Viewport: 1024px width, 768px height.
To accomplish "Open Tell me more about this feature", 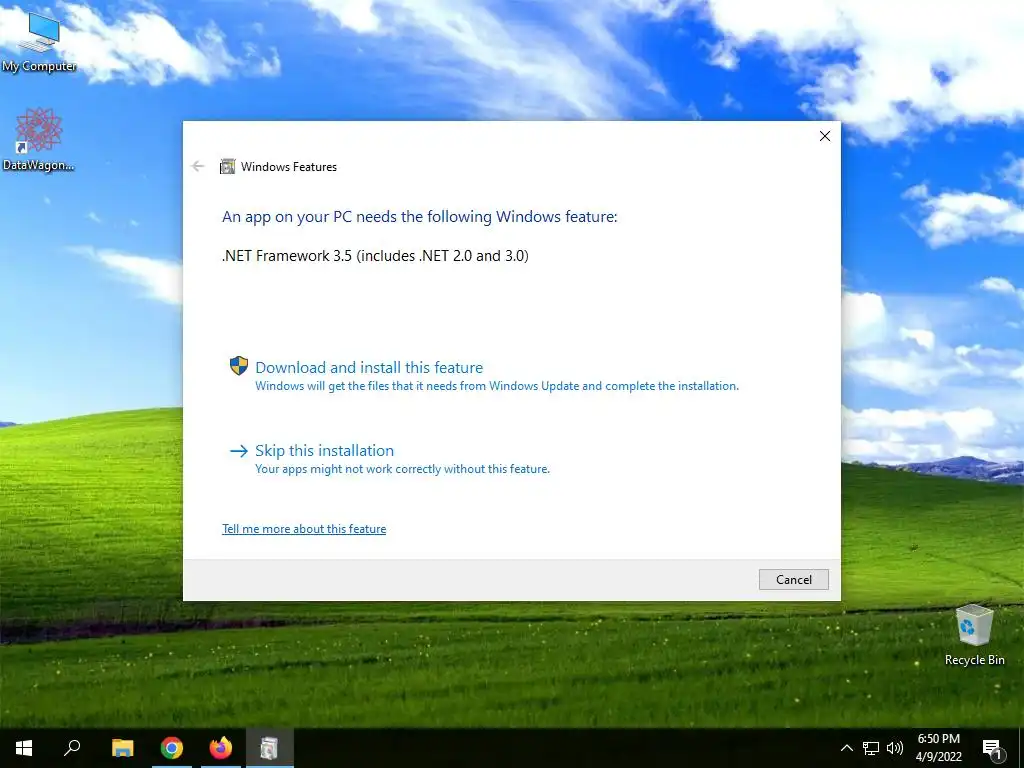I will tap(304, 529).
